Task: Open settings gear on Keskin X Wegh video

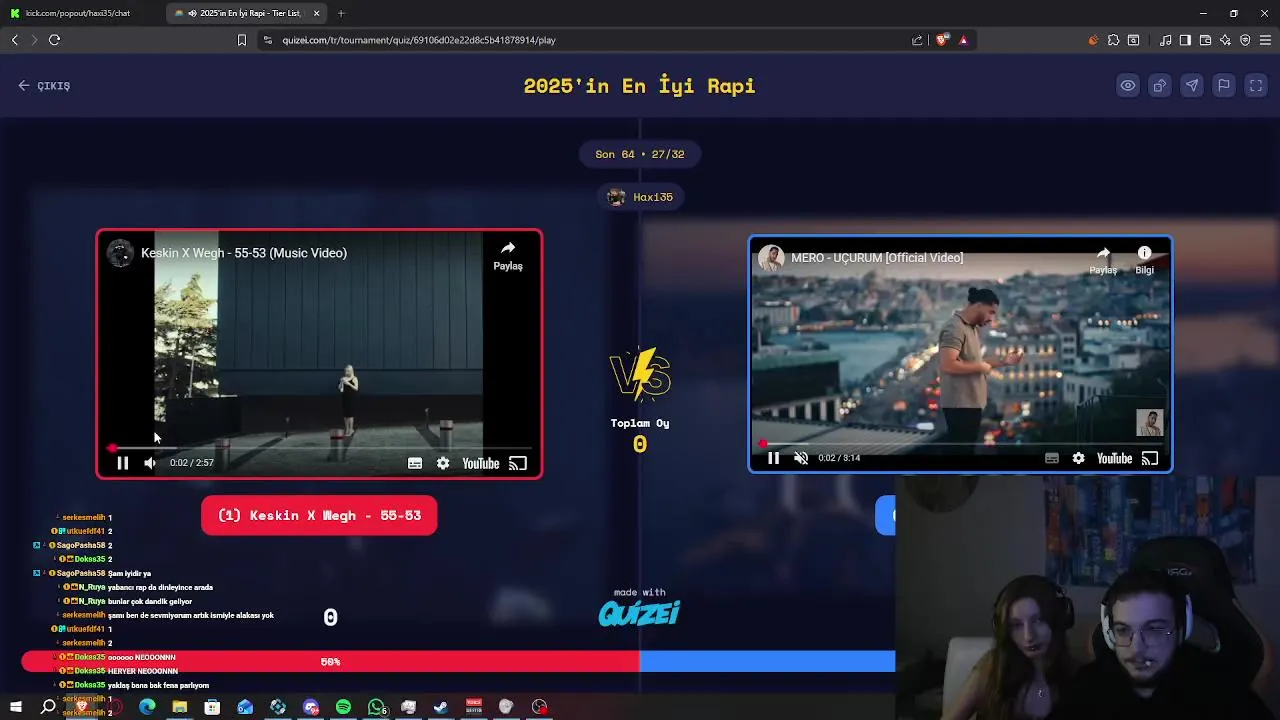Action: tap(443, 463)
